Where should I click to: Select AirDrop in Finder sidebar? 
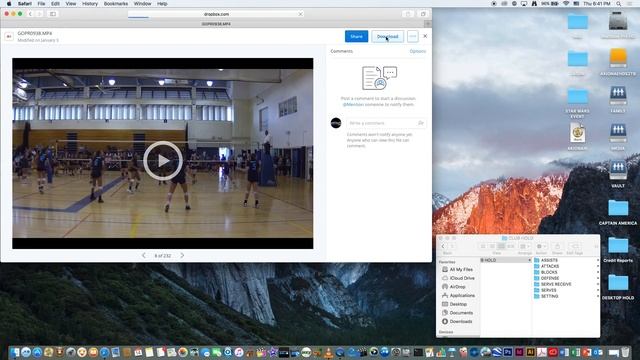click(454, 287)
